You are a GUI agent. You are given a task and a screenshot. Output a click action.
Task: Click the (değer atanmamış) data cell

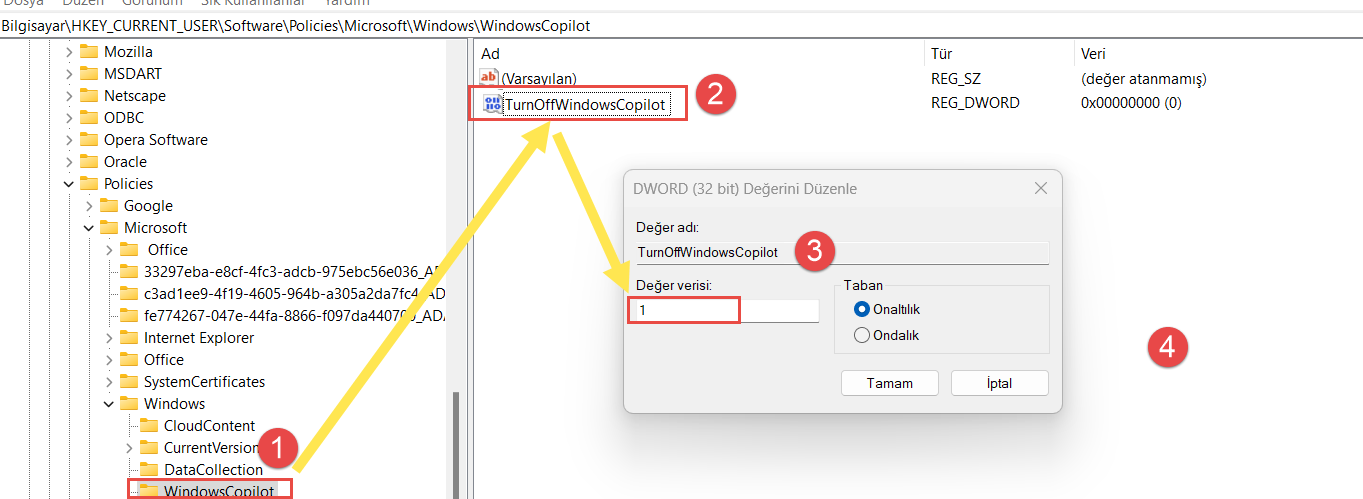click(1144, 79)
